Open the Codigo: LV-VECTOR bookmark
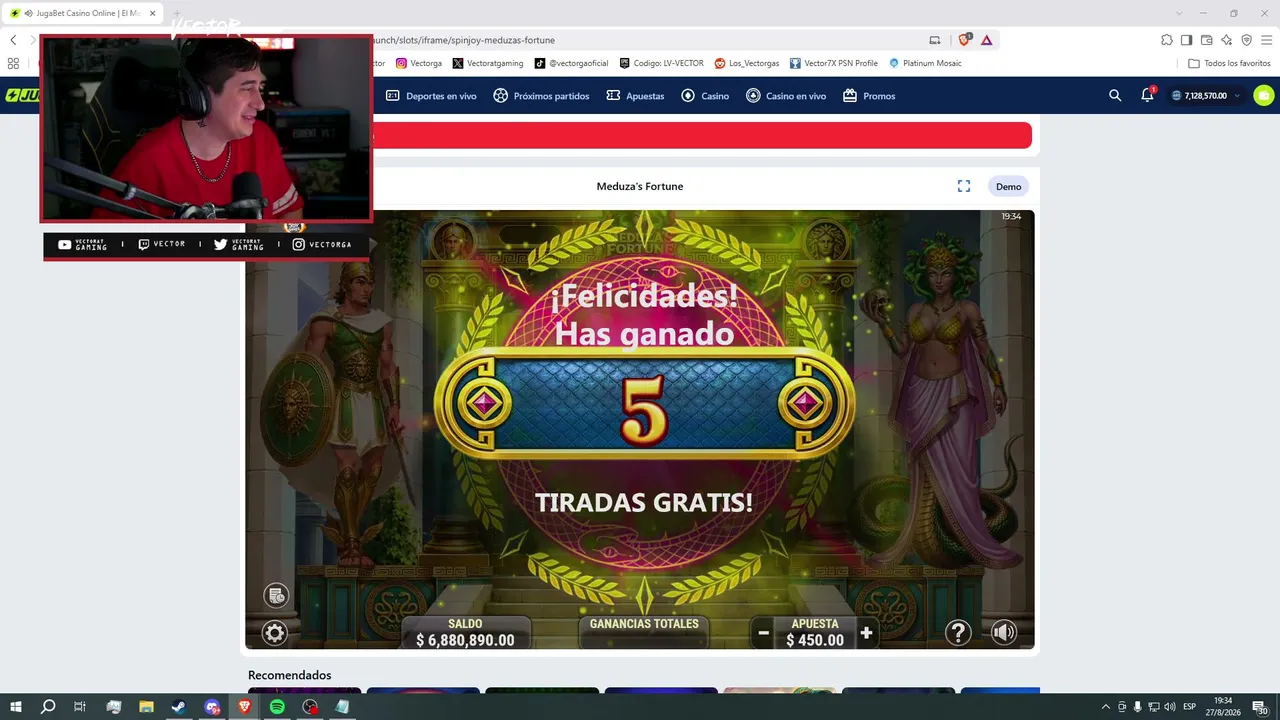 (x=661, y=63)
